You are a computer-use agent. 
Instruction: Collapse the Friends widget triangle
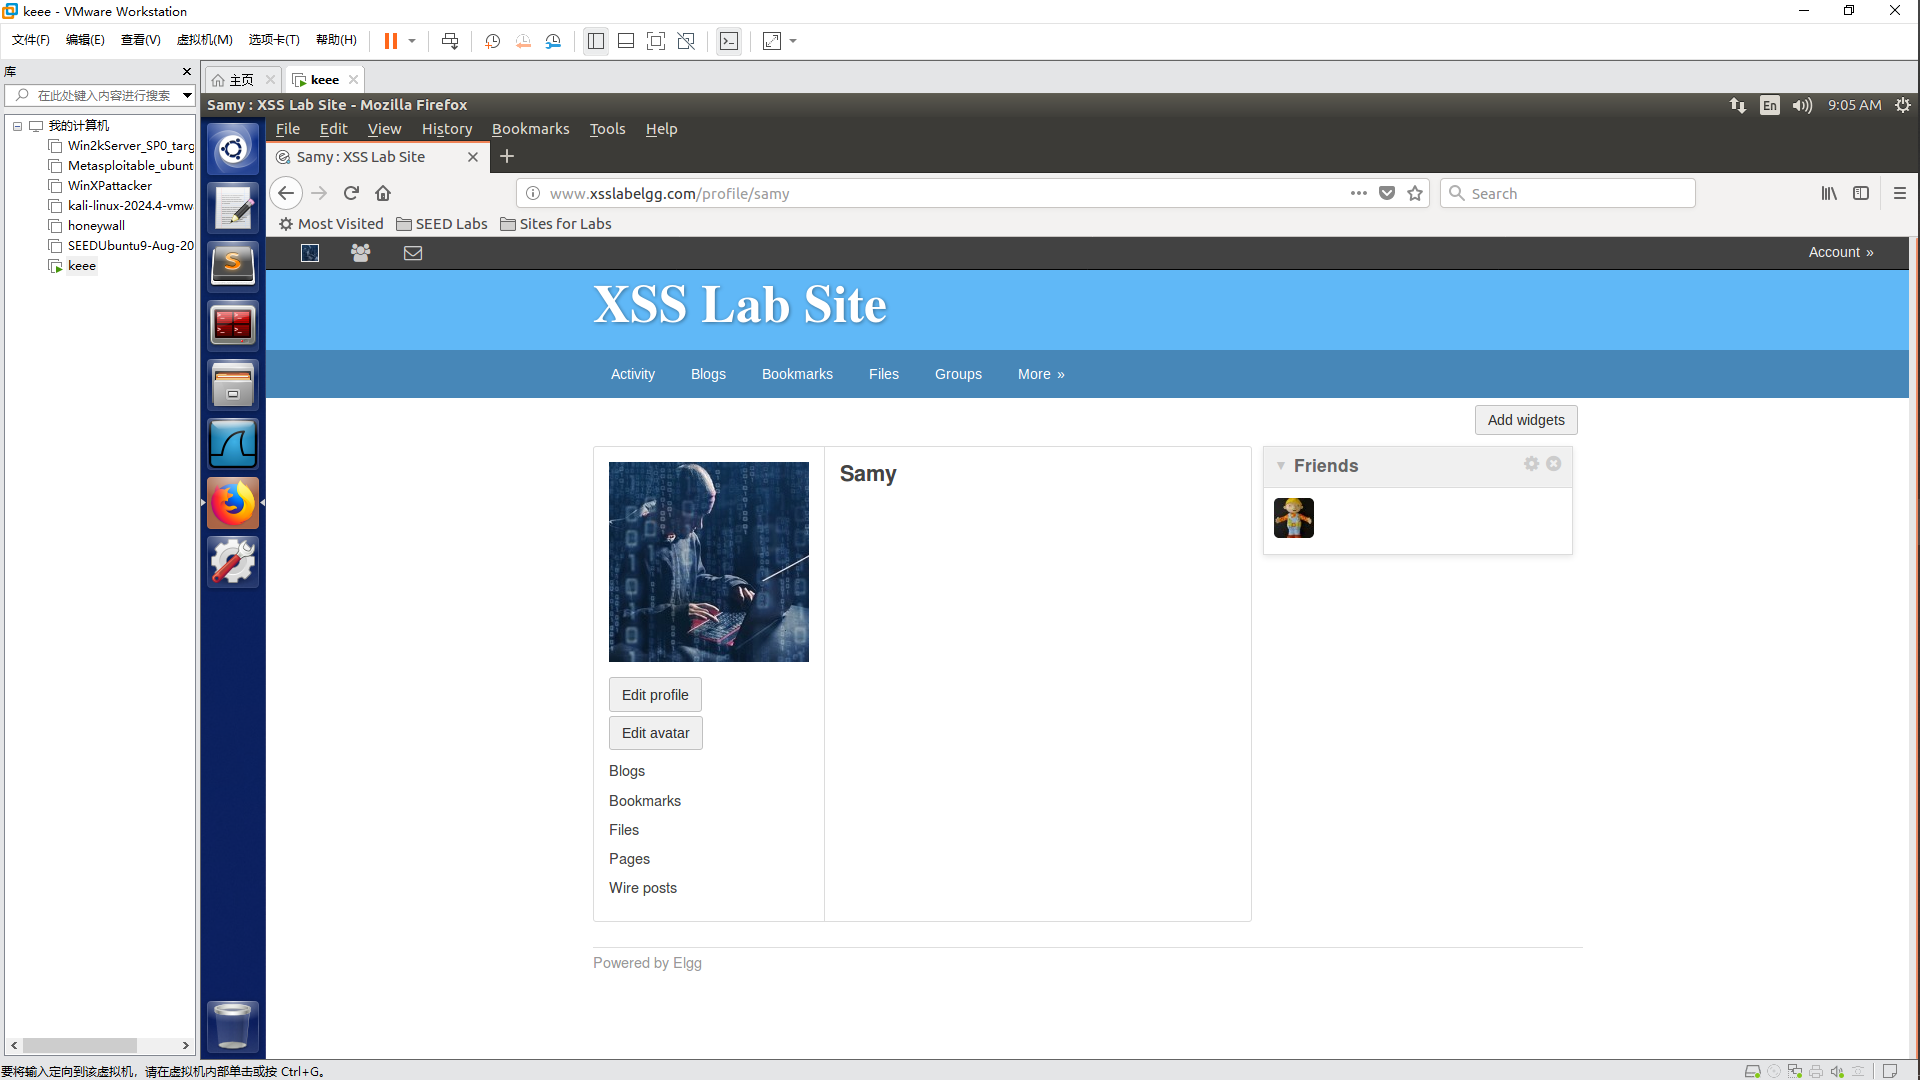tap(1281, 466)
